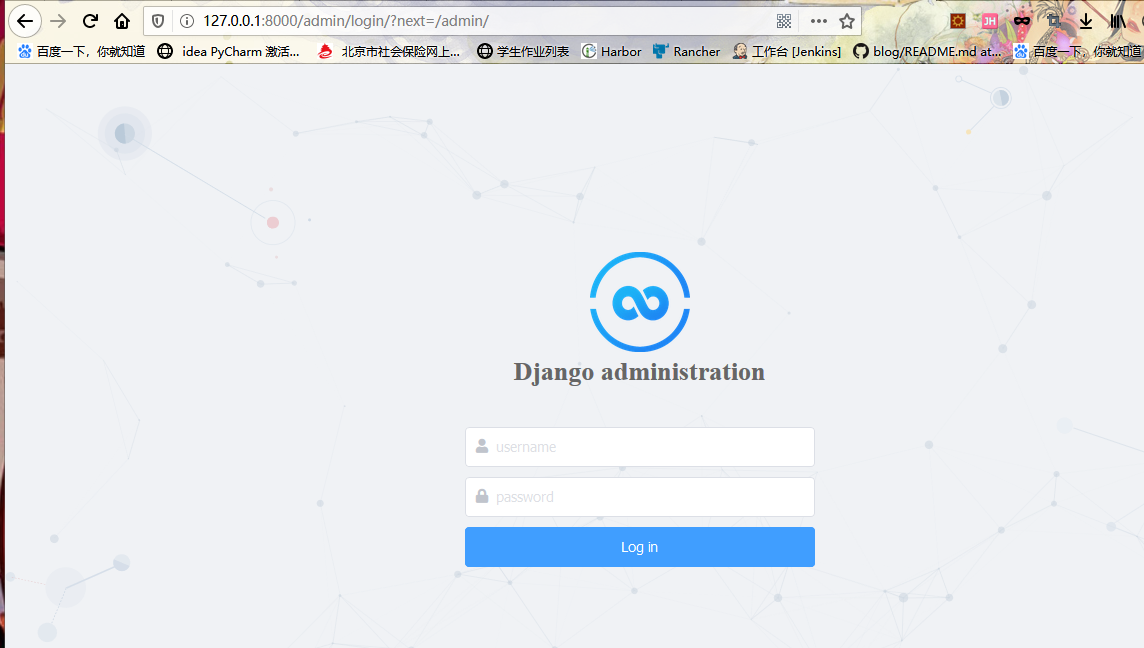Focus the username input field
1144x648 pixels.
pos(640,447)
